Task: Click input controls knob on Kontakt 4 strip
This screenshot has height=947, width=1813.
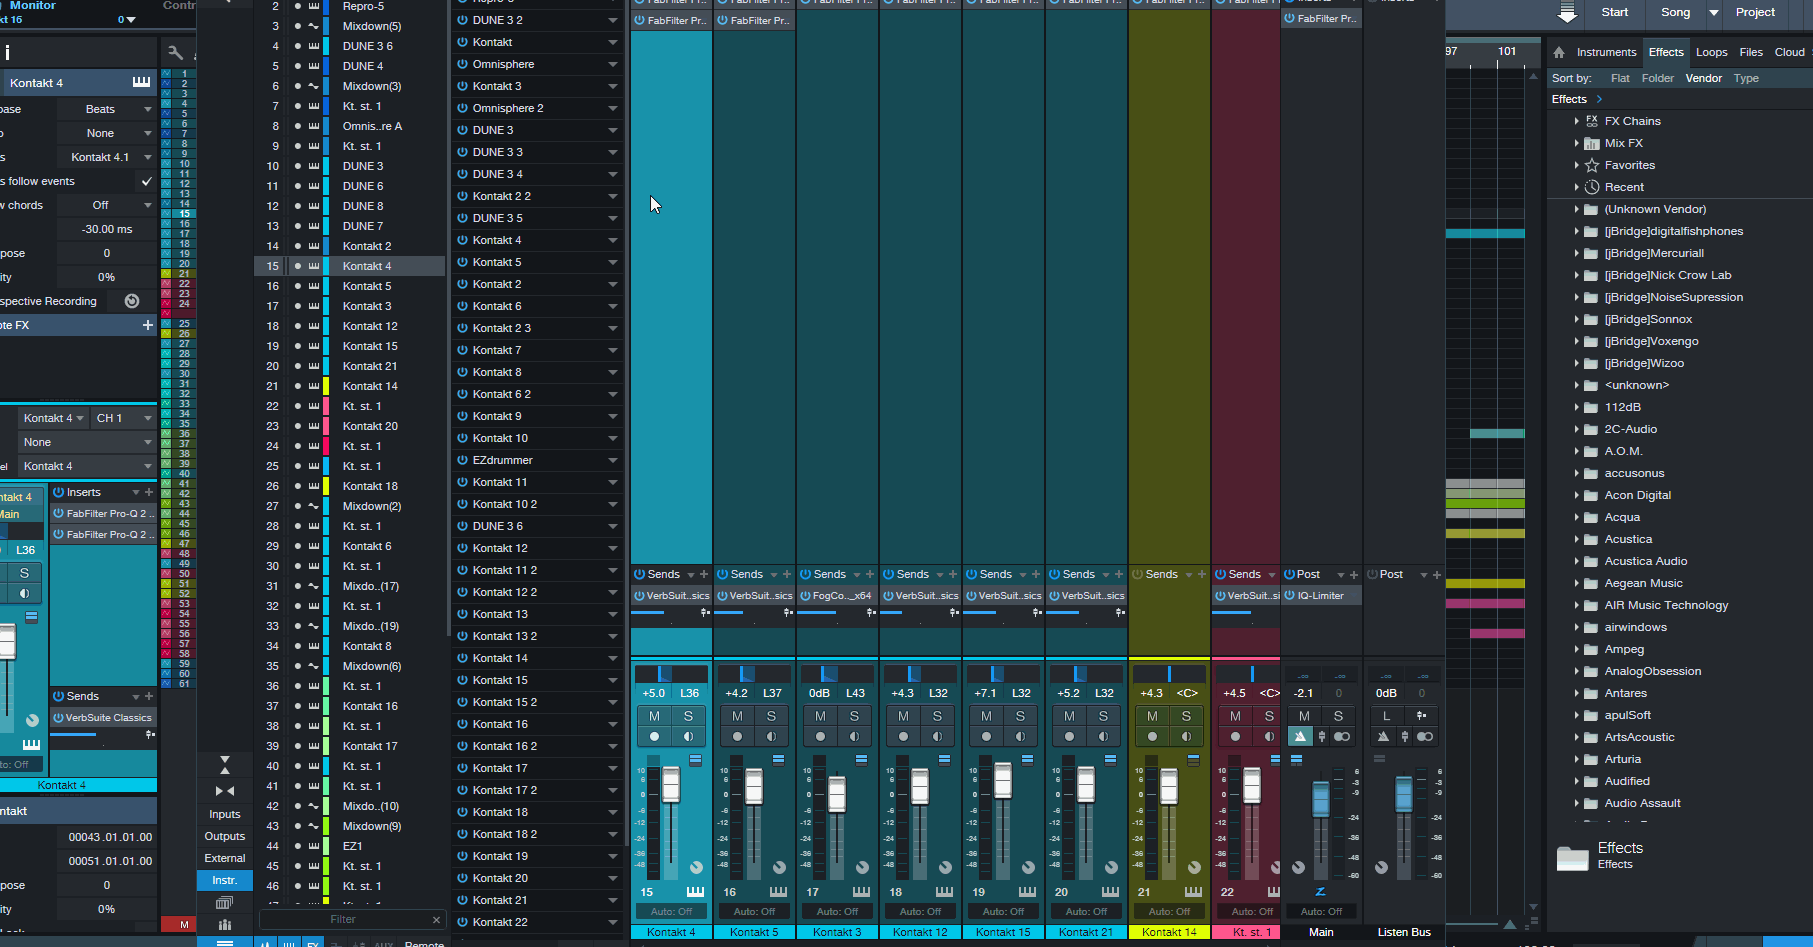Action: 697,867
